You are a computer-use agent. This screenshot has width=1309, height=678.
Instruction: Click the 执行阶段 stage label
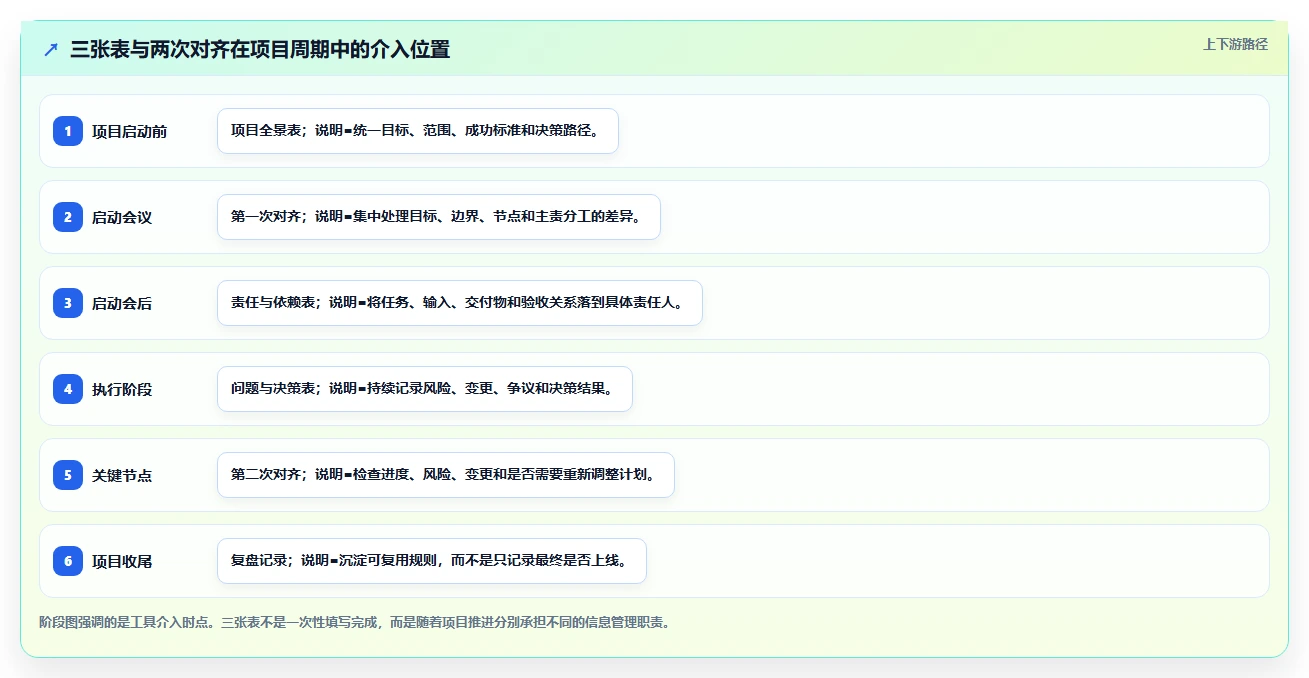122,389
